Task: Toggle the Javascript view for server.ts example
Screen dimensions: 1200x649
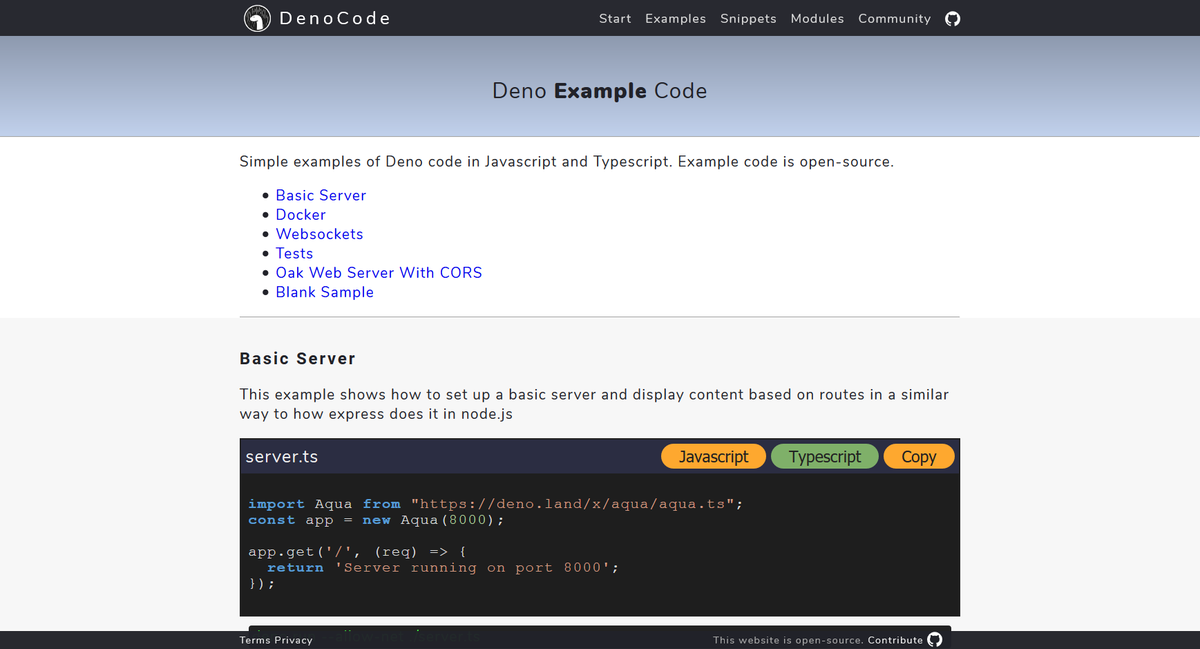Action: (x=713, y=456)
